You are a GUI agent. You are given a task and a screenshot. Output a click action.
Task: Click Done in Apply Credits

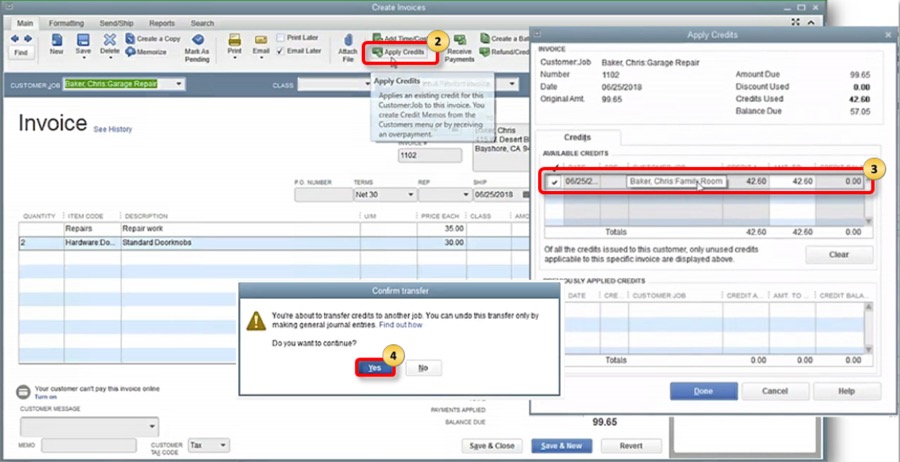point(703,391)
